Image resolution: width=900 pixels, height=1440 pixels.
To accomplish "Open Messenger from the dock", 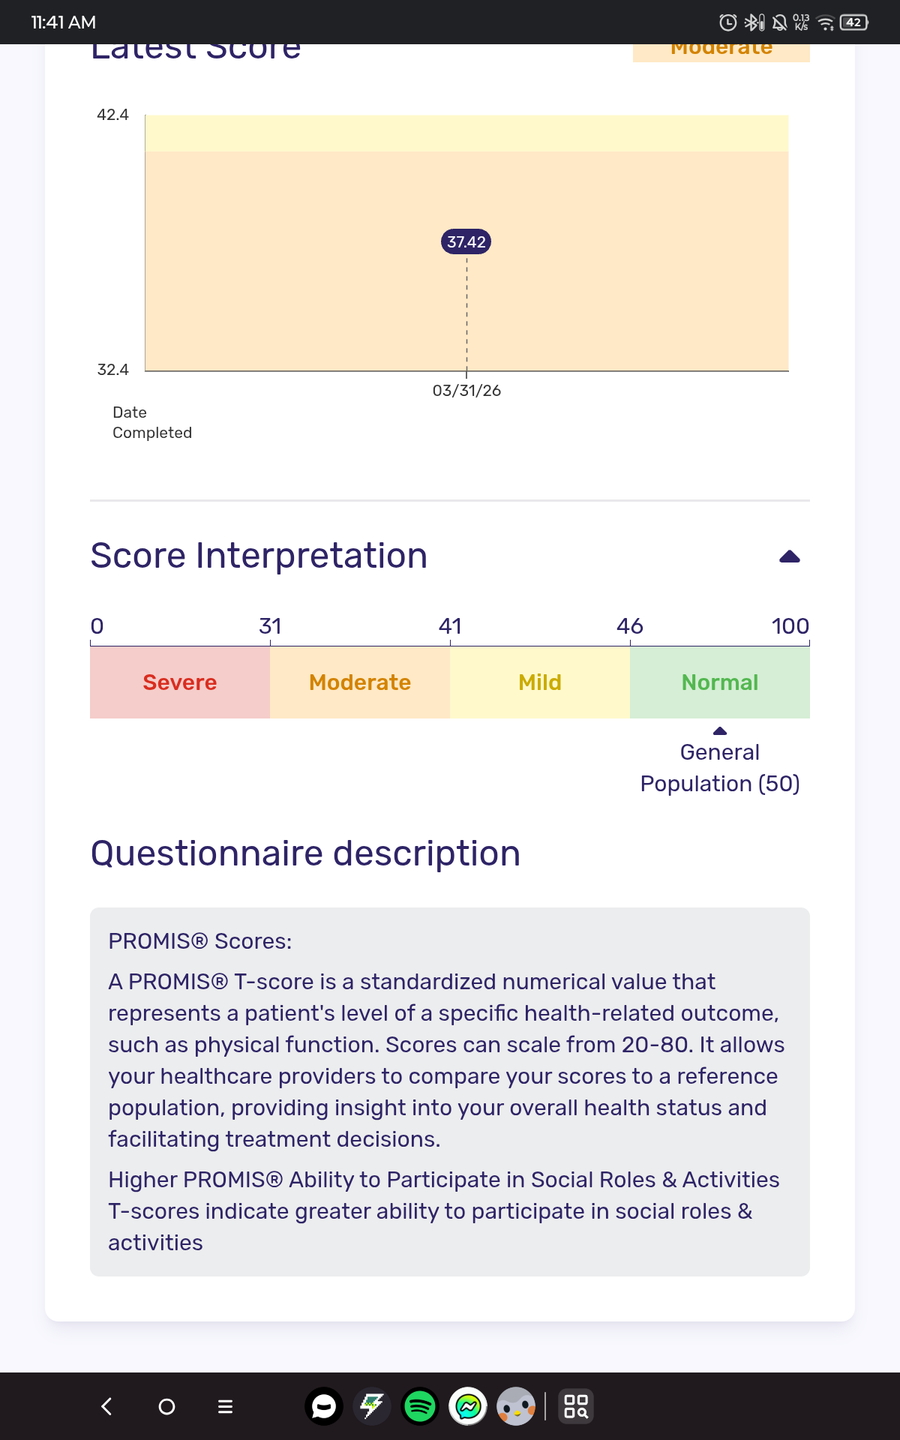I will (468, 1407).
